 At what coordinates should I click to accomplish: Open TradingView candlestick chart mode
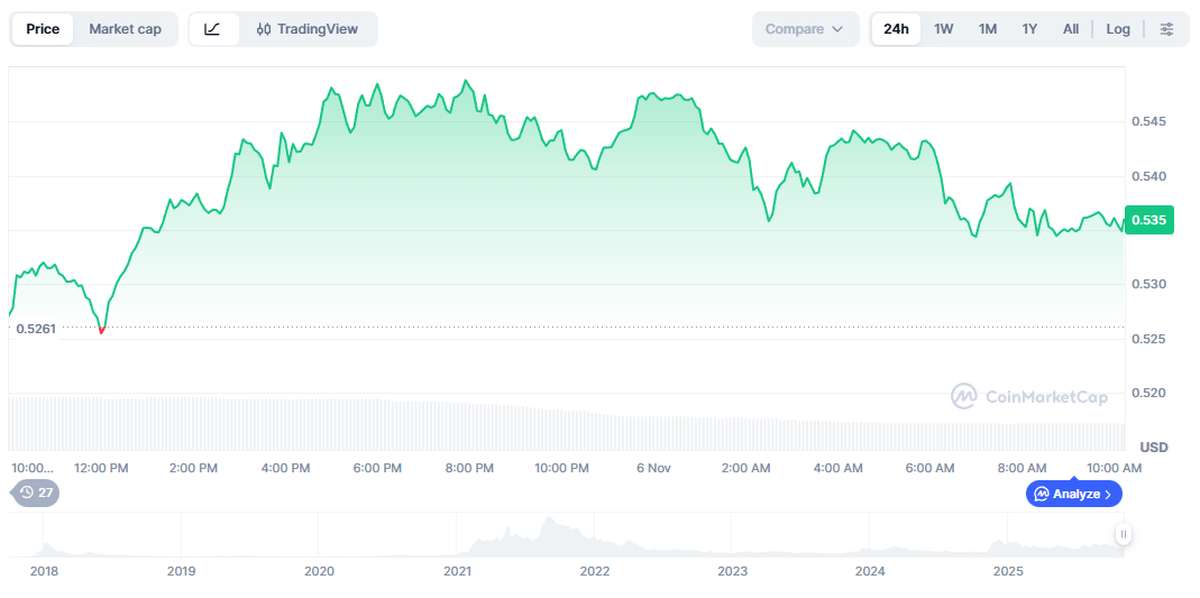307,29
